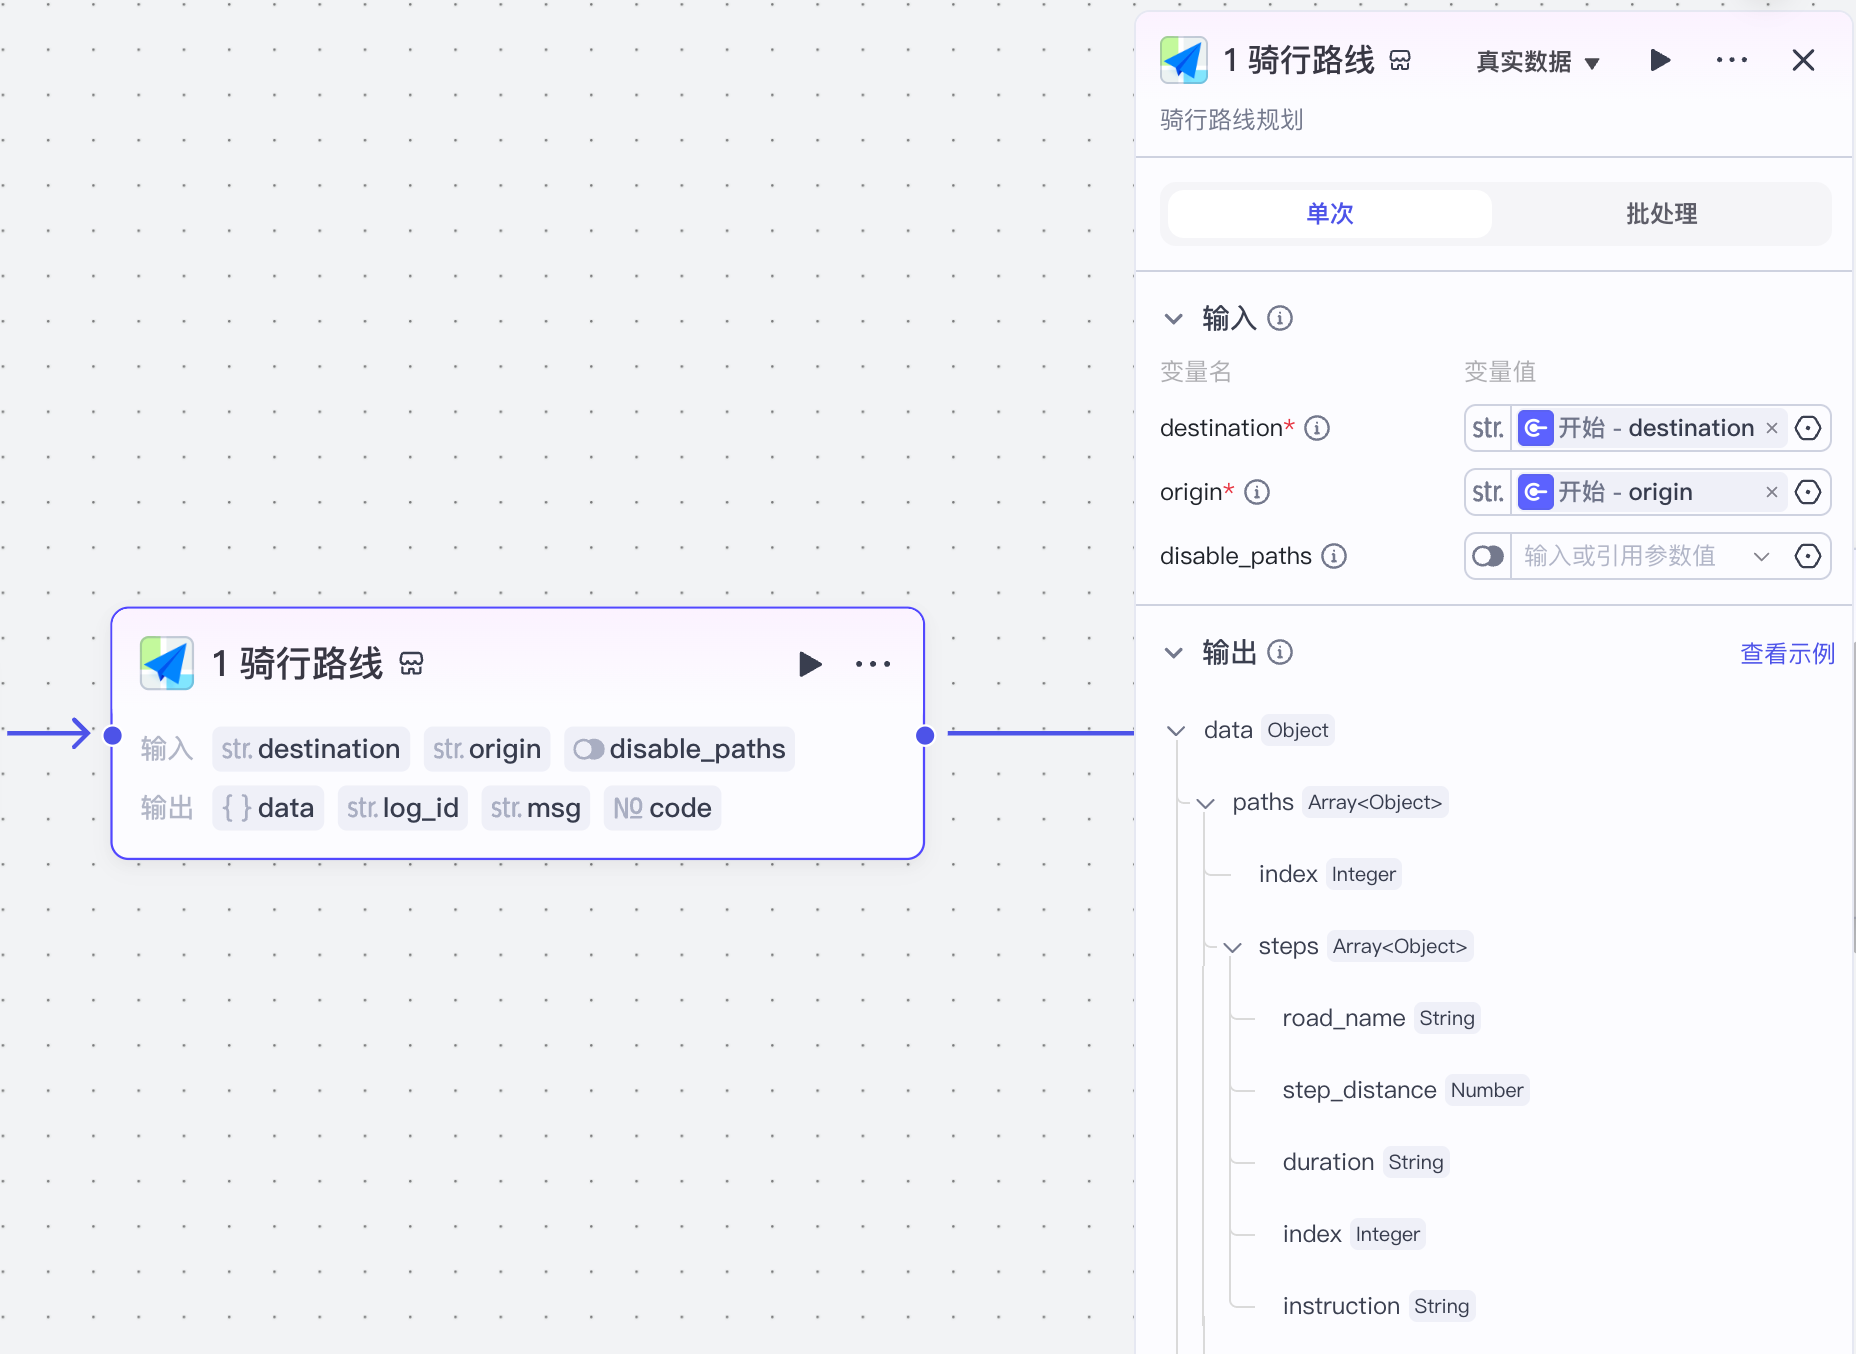Remove the 开始 - destination reference
This screenshot has height=1354, width=1856.
click(x=1772, y=428)
